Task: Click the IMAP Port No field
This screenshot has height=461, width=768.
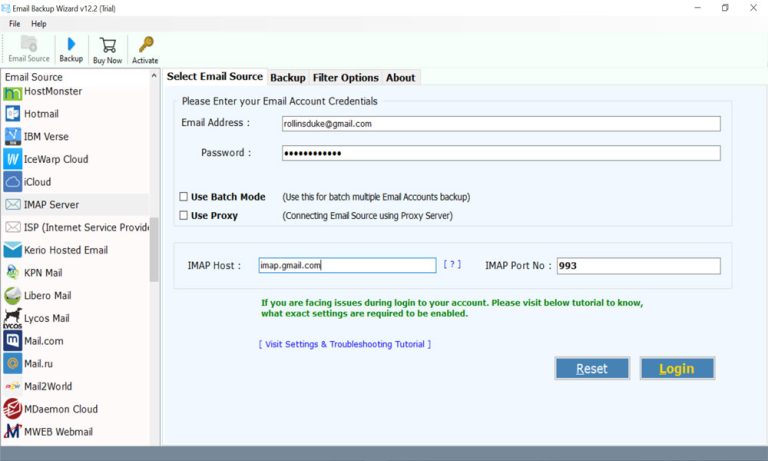Action: [639, 266]
